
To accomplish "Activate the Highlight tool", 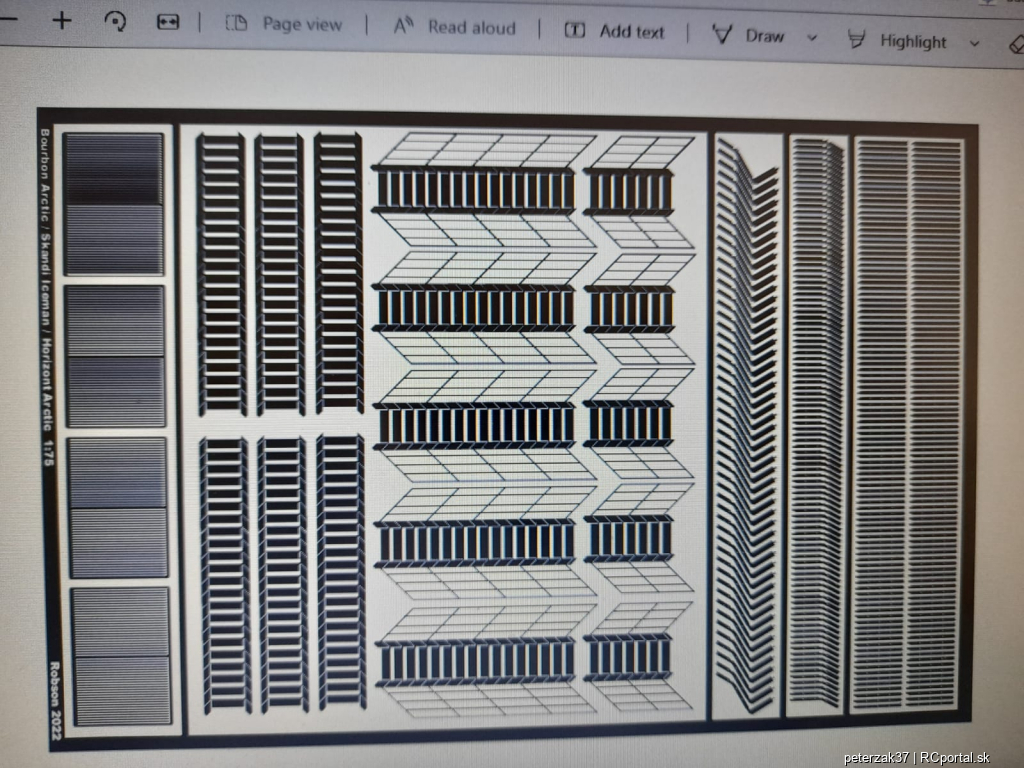I will [x=897, y=41].
